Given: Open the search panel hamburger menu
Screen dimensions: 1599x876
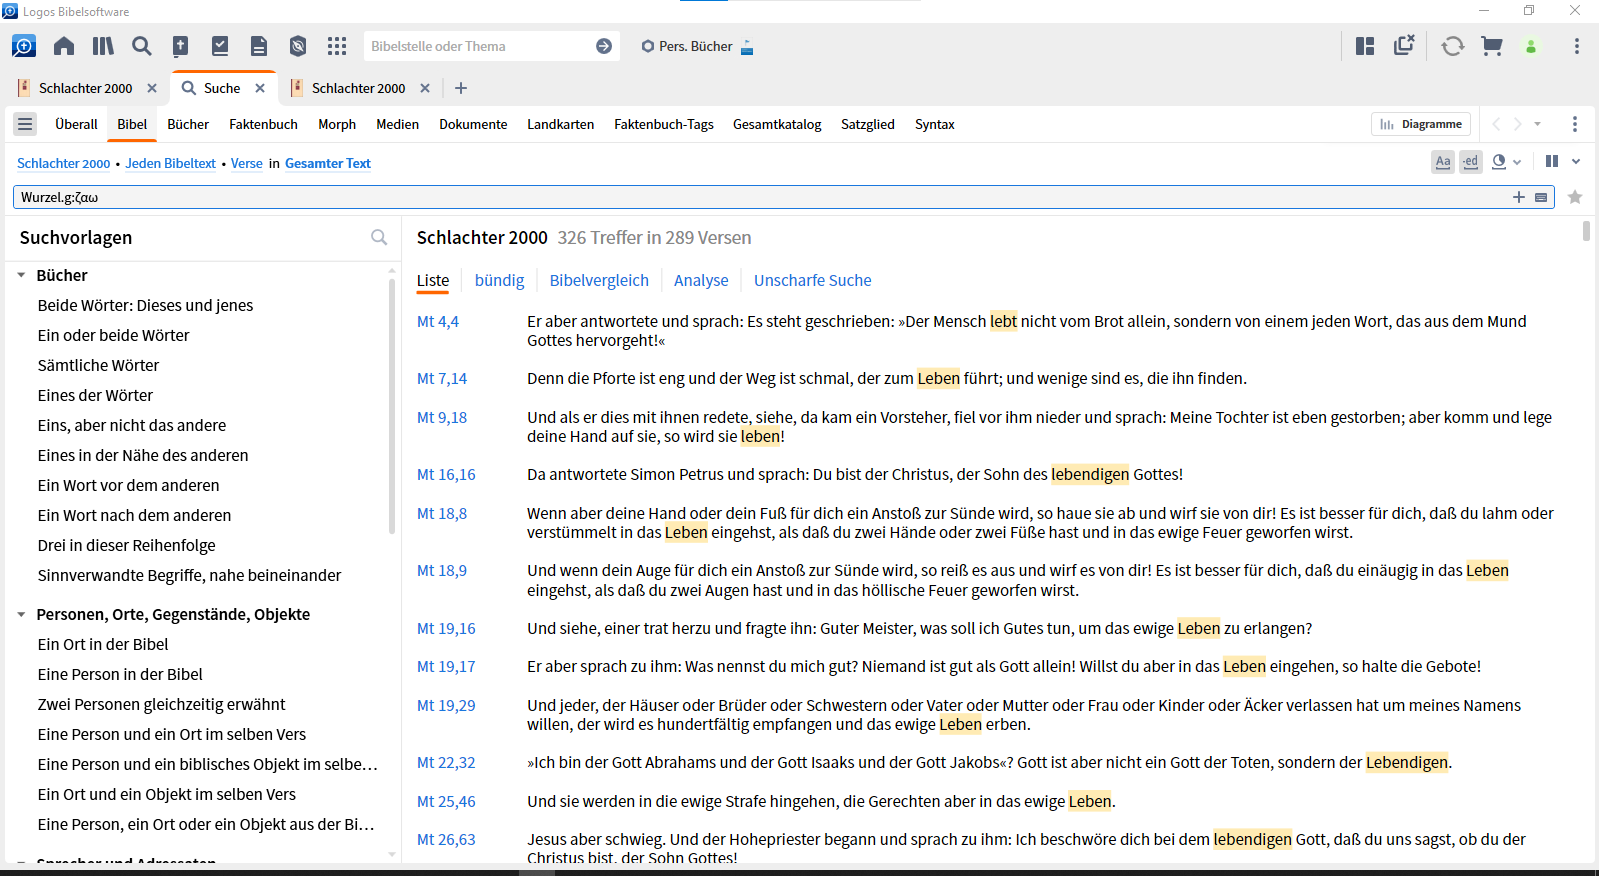Looking at the screenshot, I should 25,124.
